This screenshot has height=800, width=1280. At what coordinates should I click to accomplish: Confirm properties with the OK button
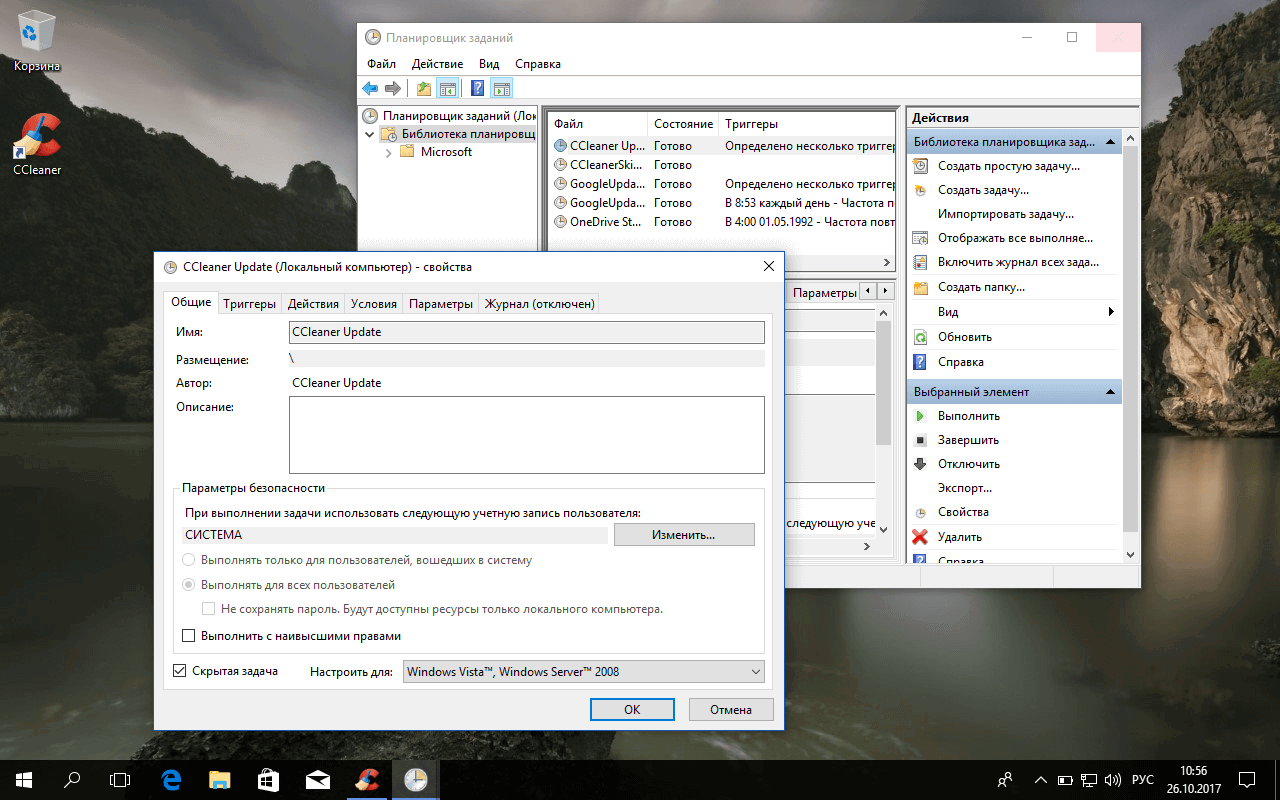pyautogui.click(x=632, y=709)
